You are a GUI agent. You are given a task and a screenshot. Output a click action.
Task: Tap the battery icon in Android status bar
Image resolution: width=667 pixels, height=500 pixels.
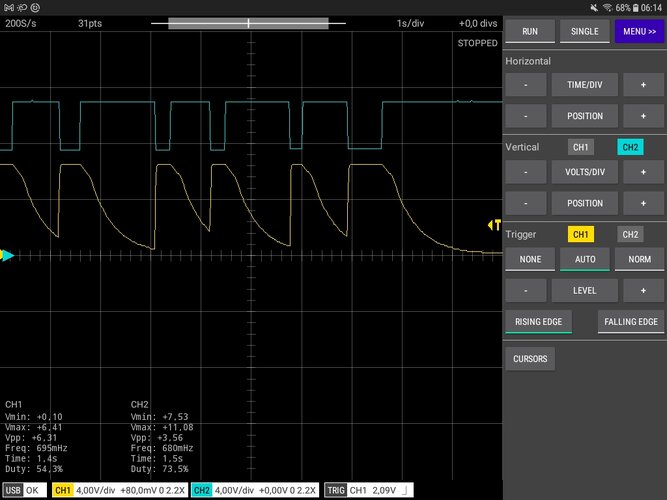point(636,8)
